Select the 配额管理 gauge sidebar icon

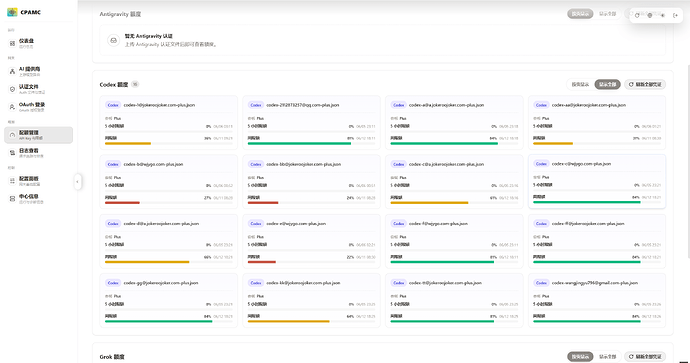click(12, 135)
